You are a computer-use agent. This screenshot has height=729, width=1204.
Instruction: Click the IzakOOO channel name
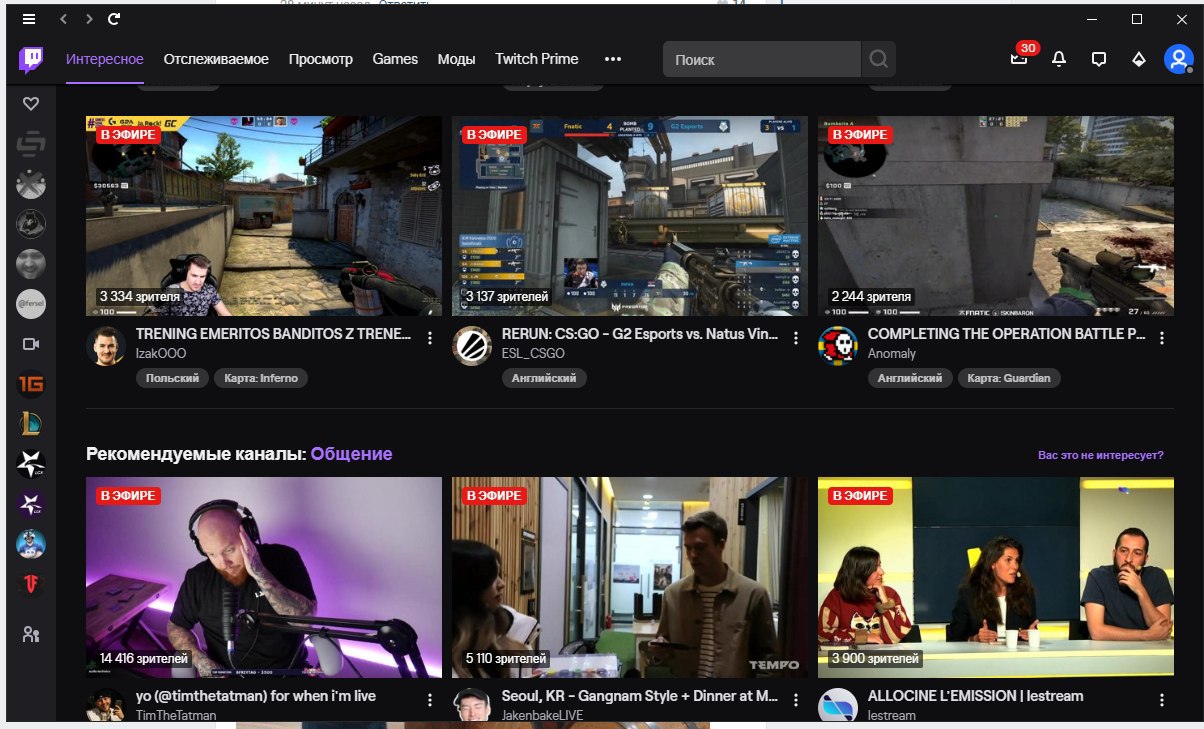161,354
